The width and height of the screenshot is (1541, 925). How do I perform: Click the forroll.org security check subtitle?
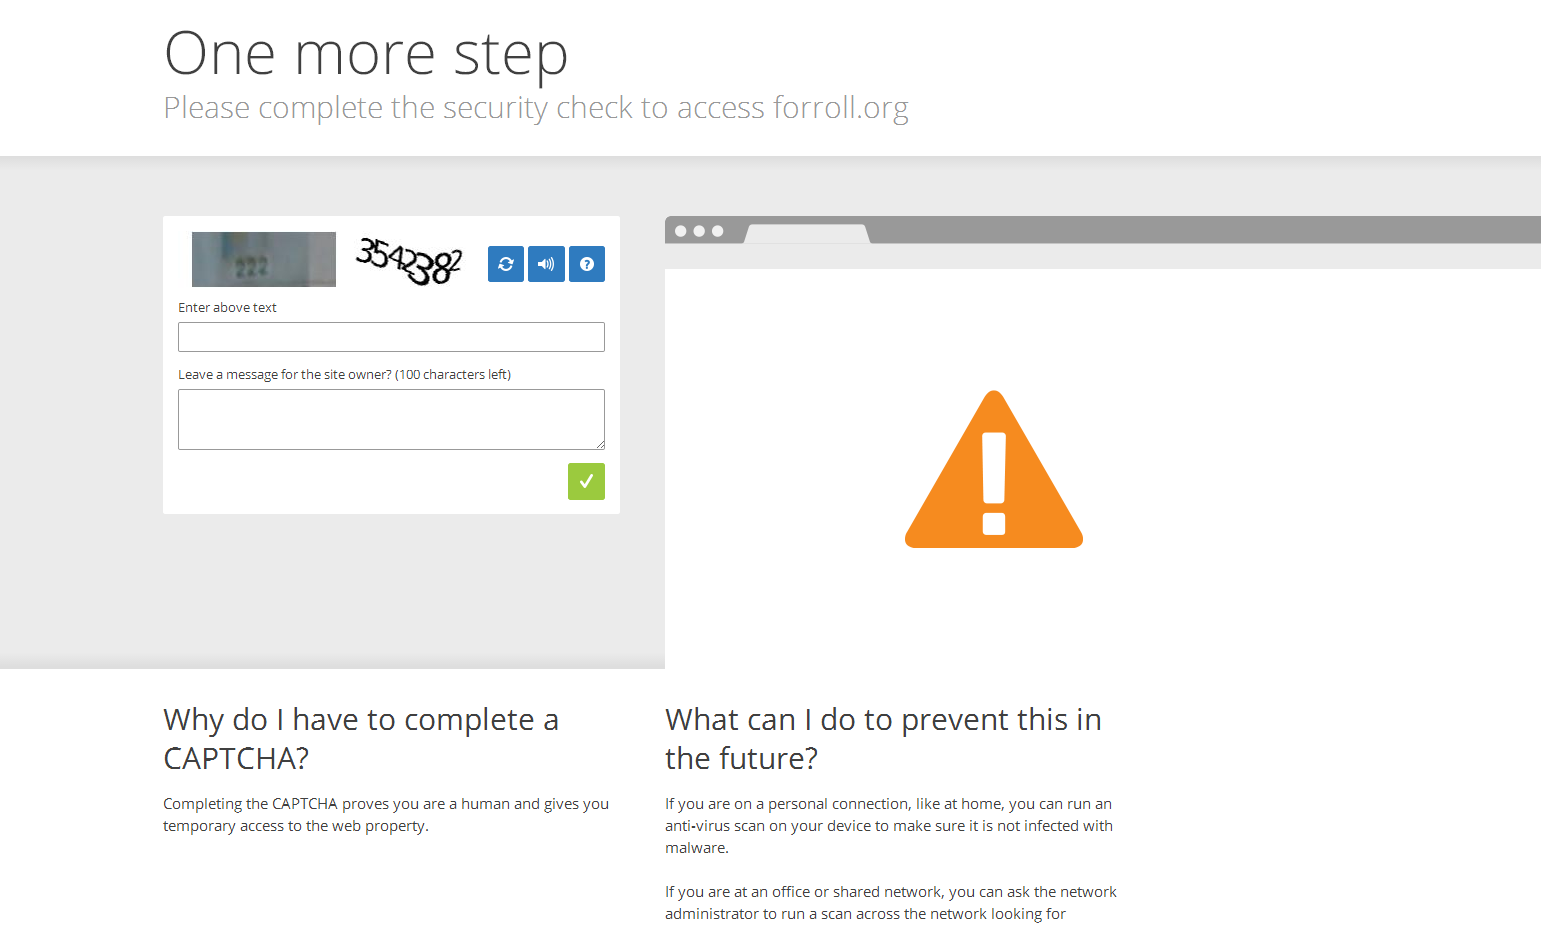tap(536, 108)
